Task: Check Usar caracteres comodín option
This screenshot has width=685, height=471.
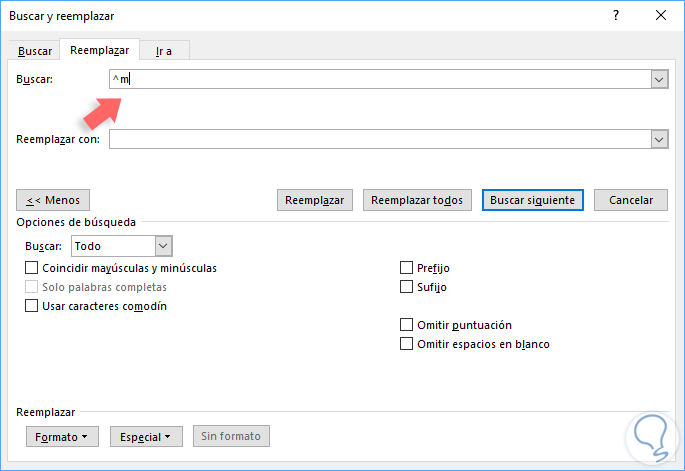Action: [x=31, y=306]
